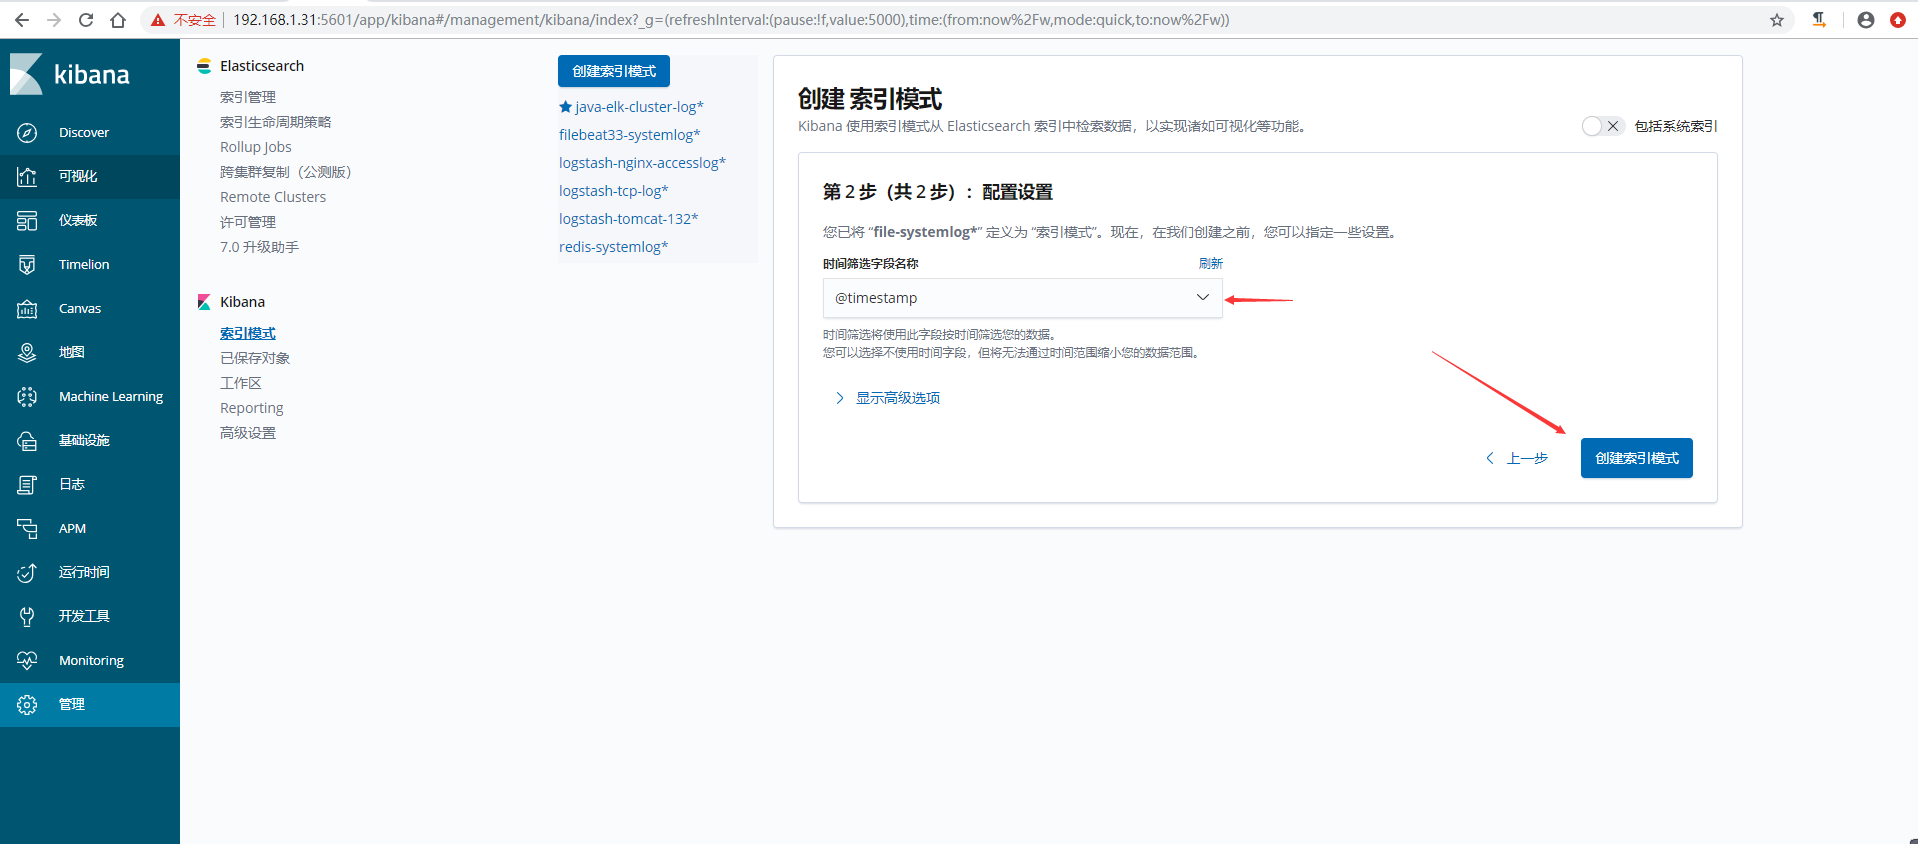1918x844 pixels.
Task: Open the Monitoring heartbeat icon
Action: [27, 660]
